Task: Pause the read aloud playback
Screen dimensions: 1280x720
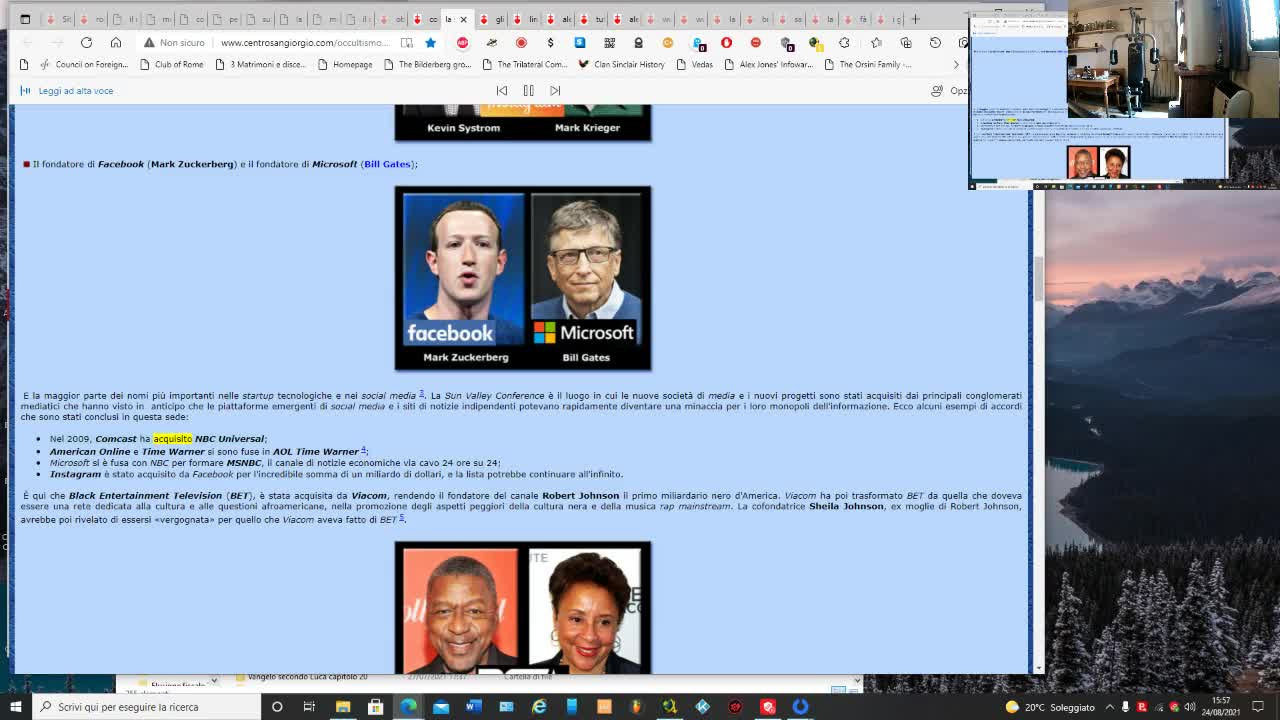Action: tap(528, 91)
